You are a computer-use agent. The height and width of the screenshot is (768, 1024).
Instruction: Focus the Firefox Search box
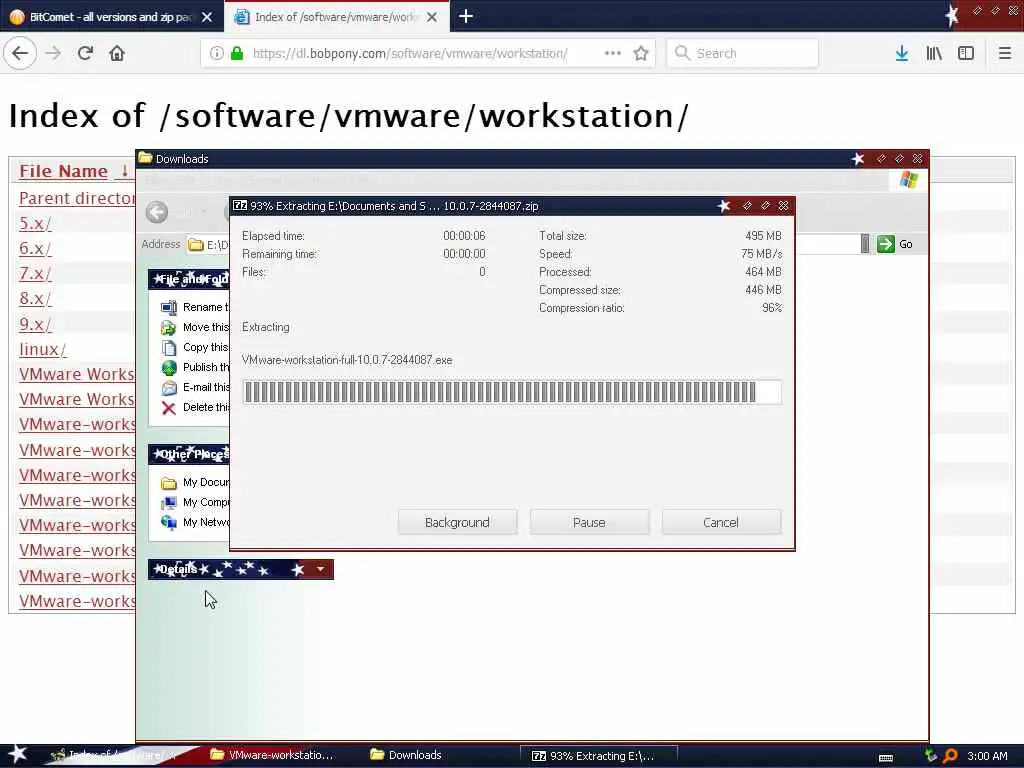743,53
